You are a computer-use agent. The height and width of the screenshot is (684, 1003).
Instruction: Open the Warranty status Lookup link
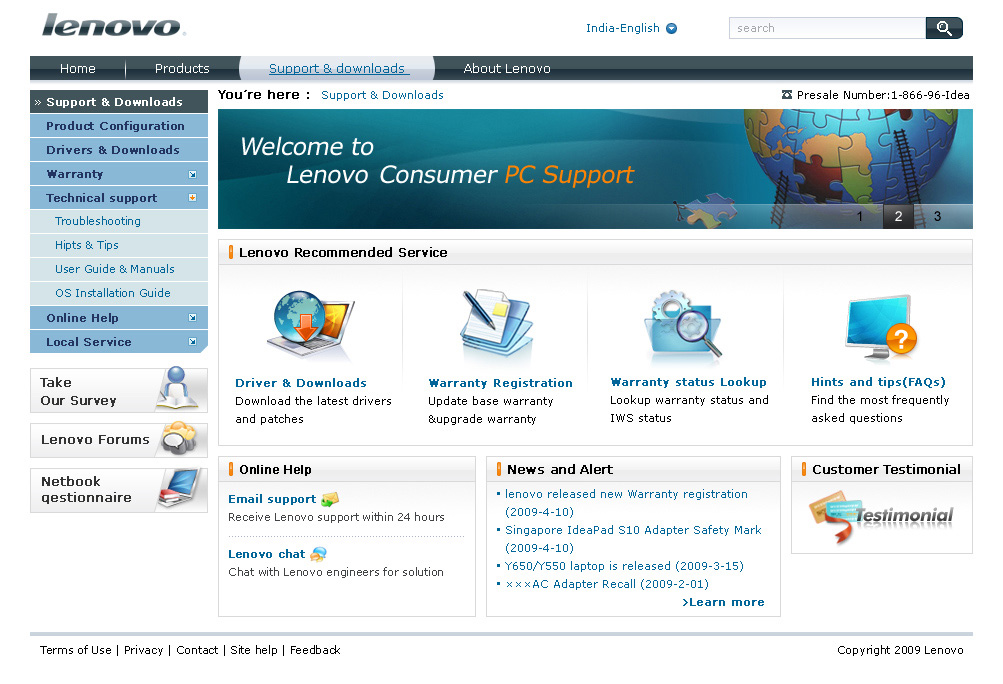pos(688,382)
